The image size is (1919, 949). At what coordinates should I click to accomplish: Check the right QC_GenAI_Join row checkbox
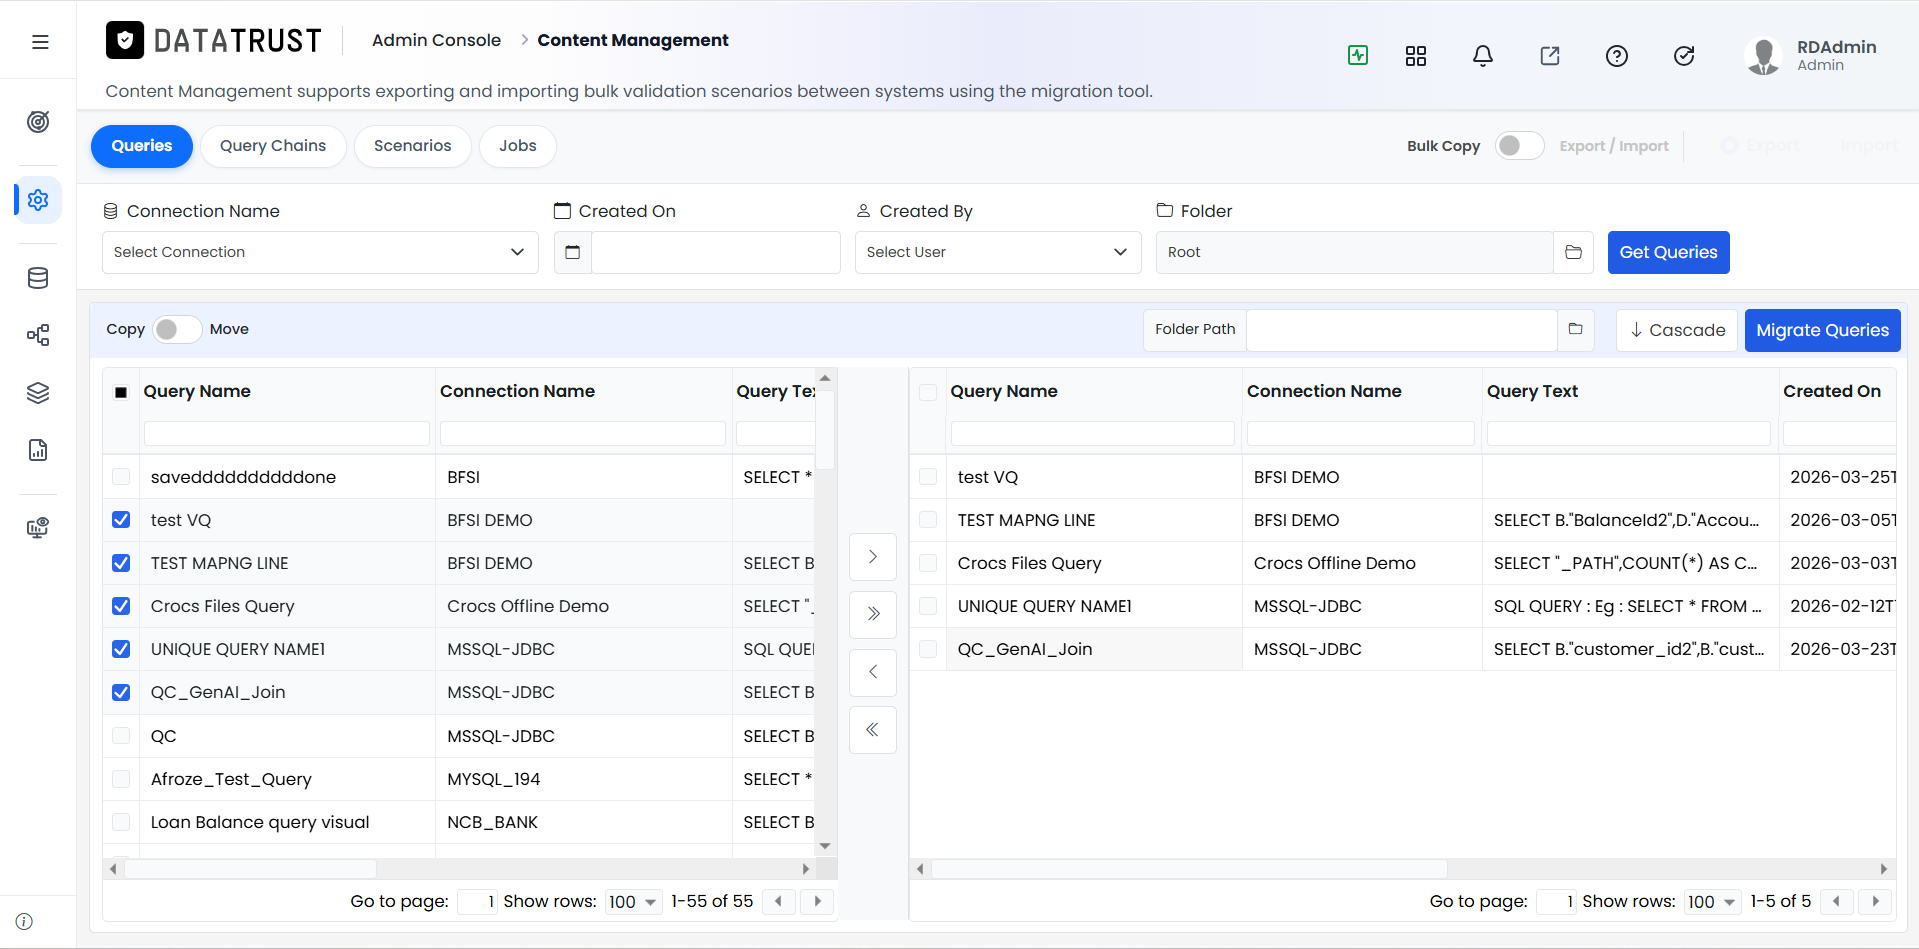click(x=928, y=649)
